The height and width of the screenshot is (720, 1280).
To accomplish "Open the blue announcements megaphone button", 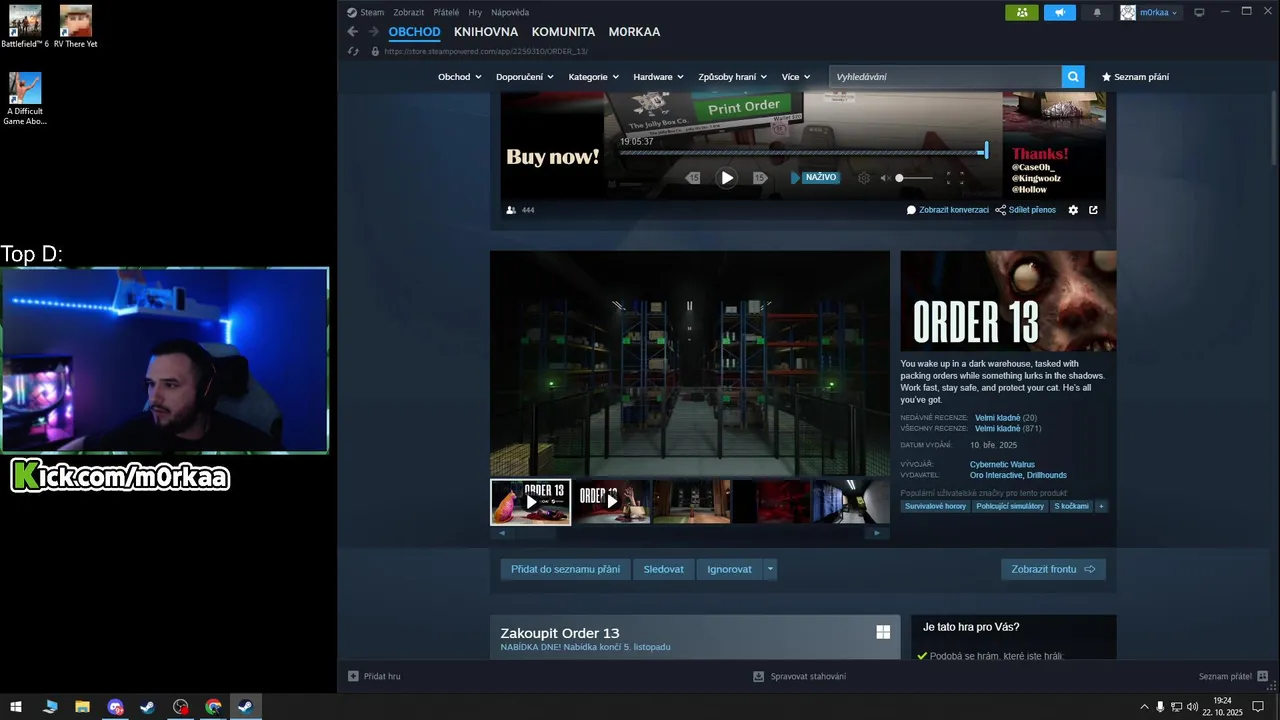I will (1060, 13).
